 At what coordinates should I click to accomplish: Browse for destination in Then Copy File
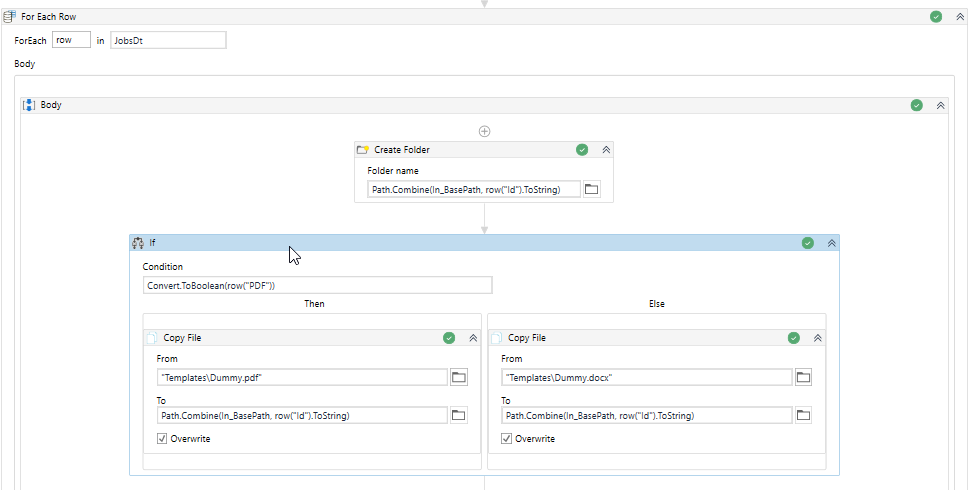click(459, 415)
